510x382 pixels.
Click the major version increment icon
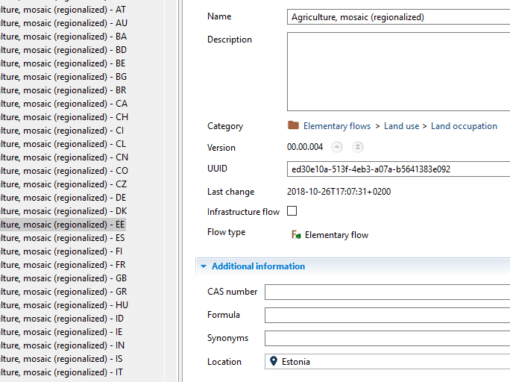pos(358,147)
